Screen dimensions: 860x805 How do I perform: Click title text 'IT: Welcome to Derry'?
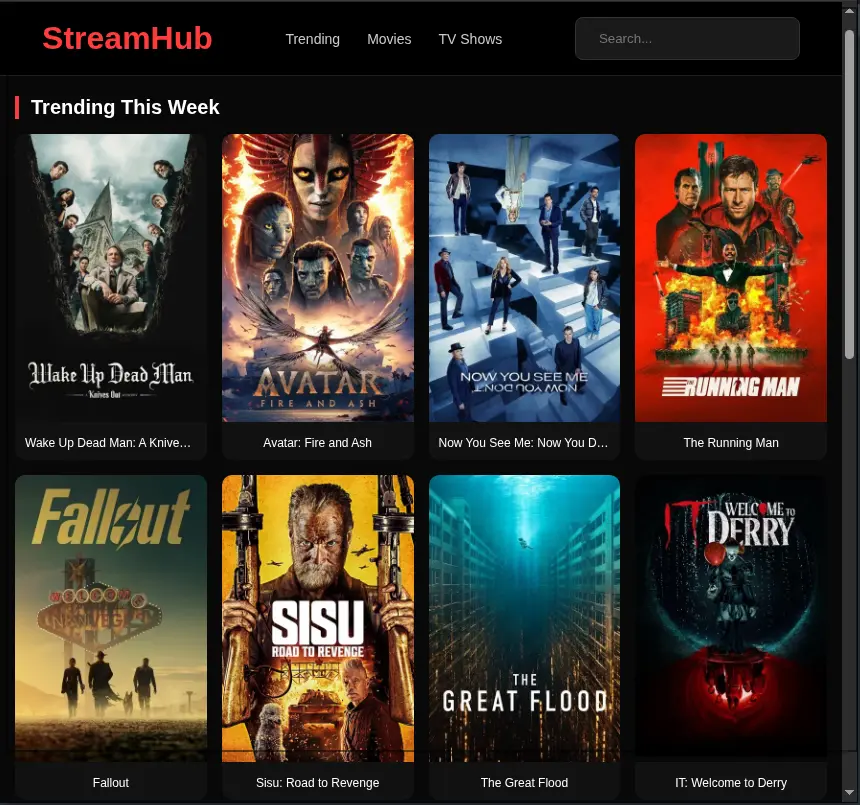(731, 783)
